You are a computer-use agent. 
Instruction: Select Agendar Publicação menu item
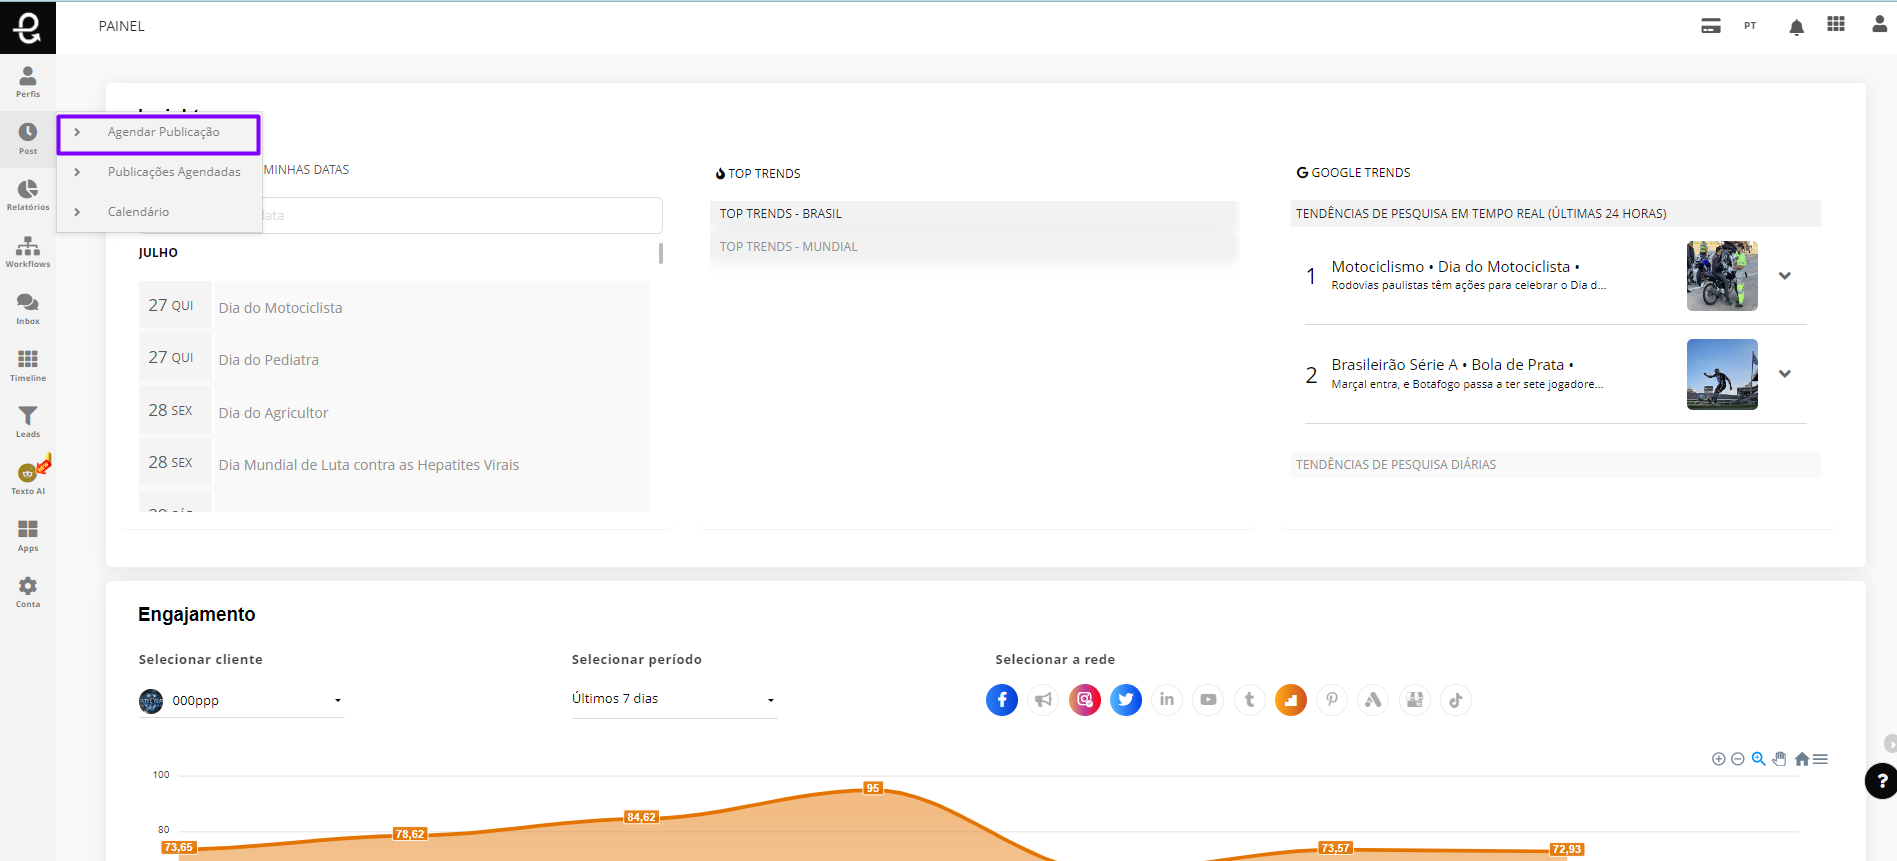[159, 133]
